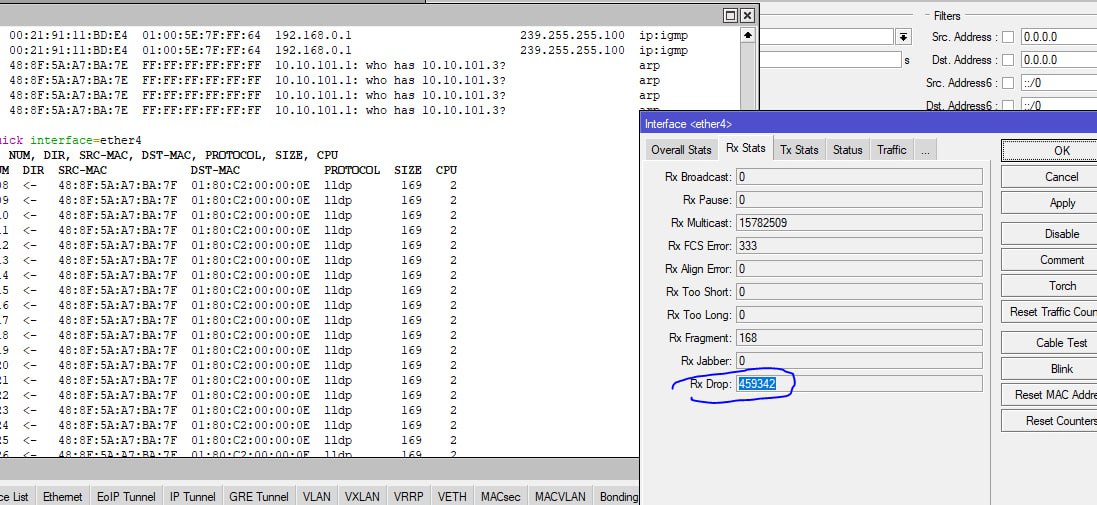Open the Traffic tab
This screenshot has height=505, width=1097.
coord(891,150)
